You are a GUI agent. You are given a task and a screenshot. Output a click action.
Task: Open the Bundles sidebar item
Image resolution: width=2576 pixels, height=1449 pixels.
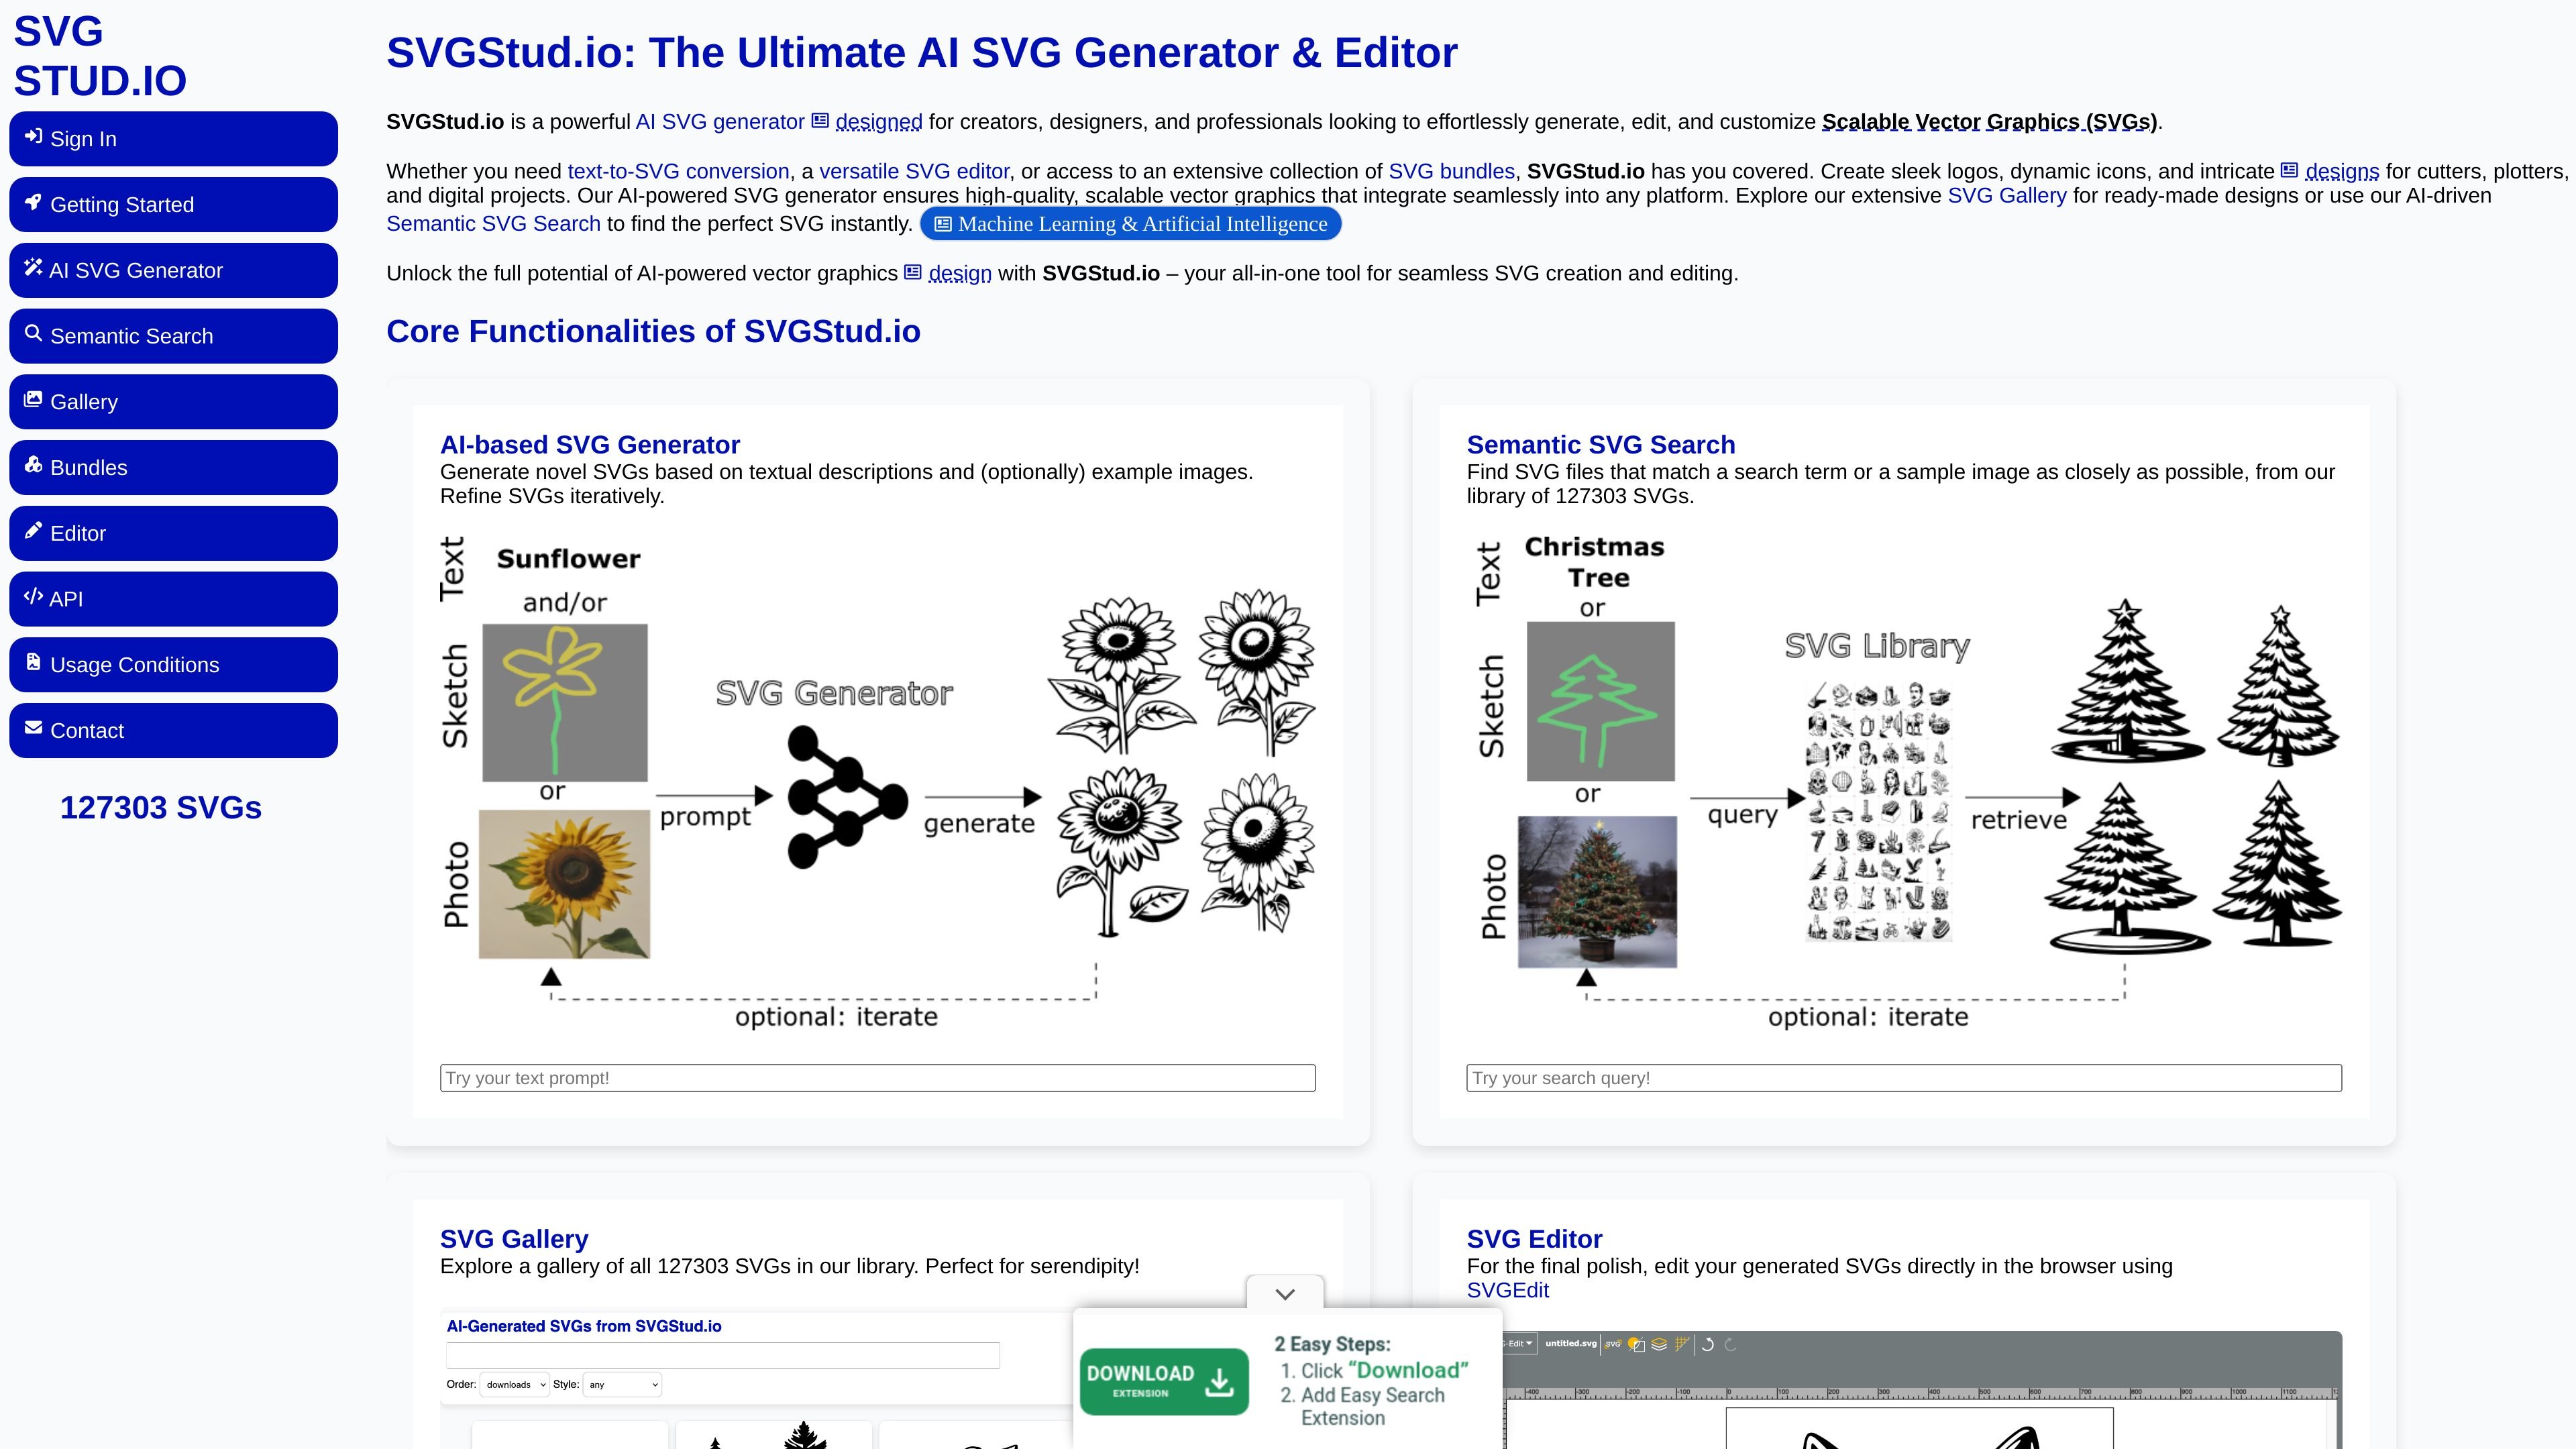(x=173, y=468)
